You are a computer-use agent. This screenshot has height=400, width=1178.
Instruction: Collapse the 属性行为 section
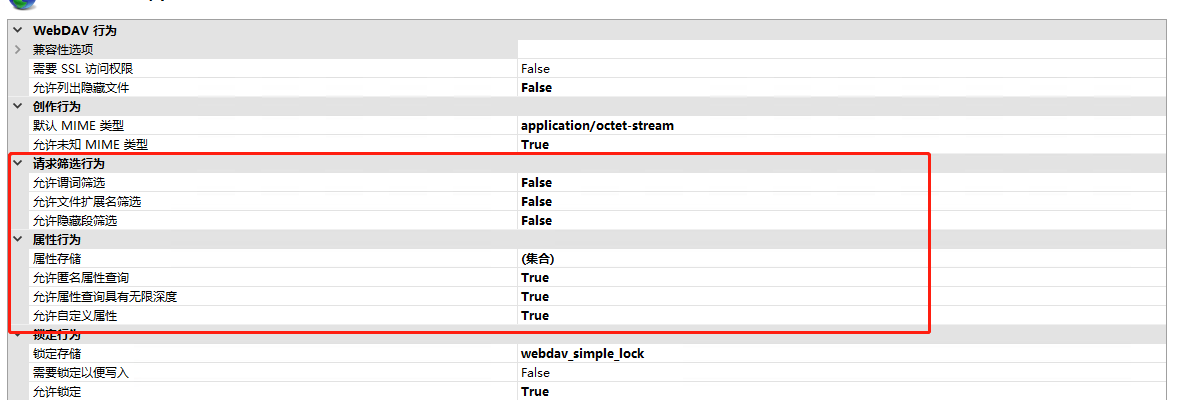[x=18, y=240]
